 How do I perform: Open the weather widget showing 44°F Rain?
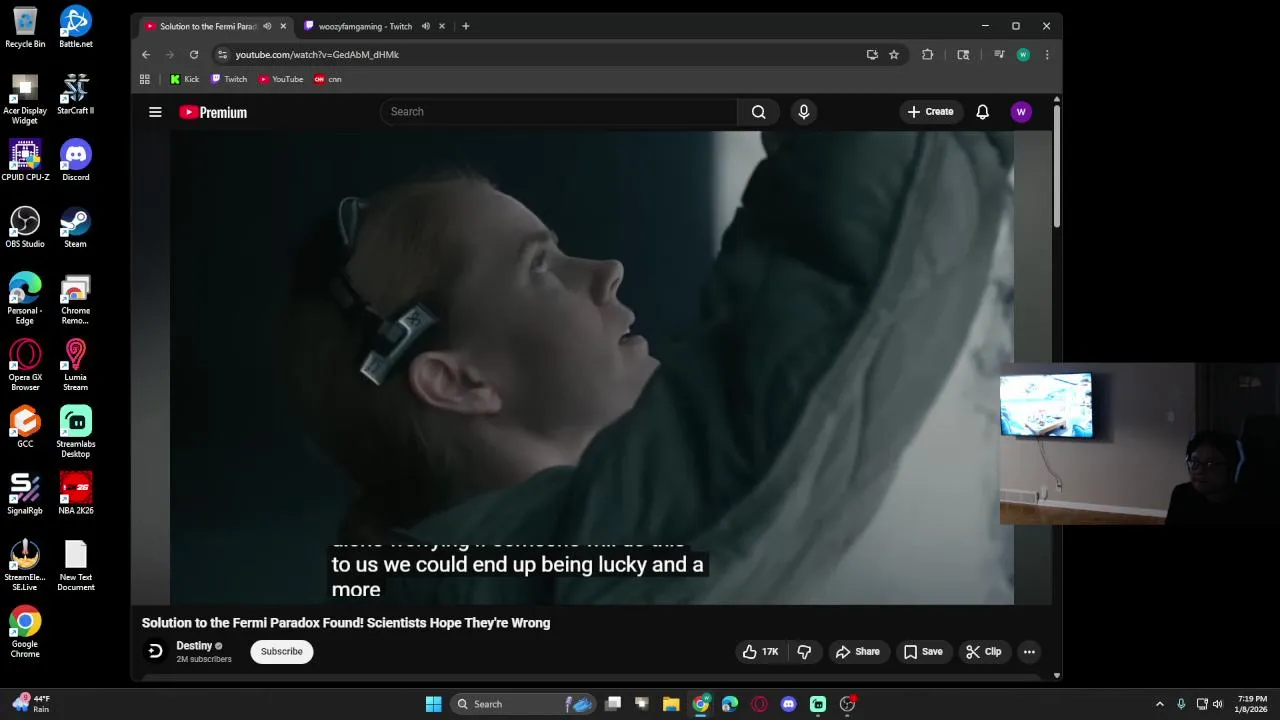(32, 704)
